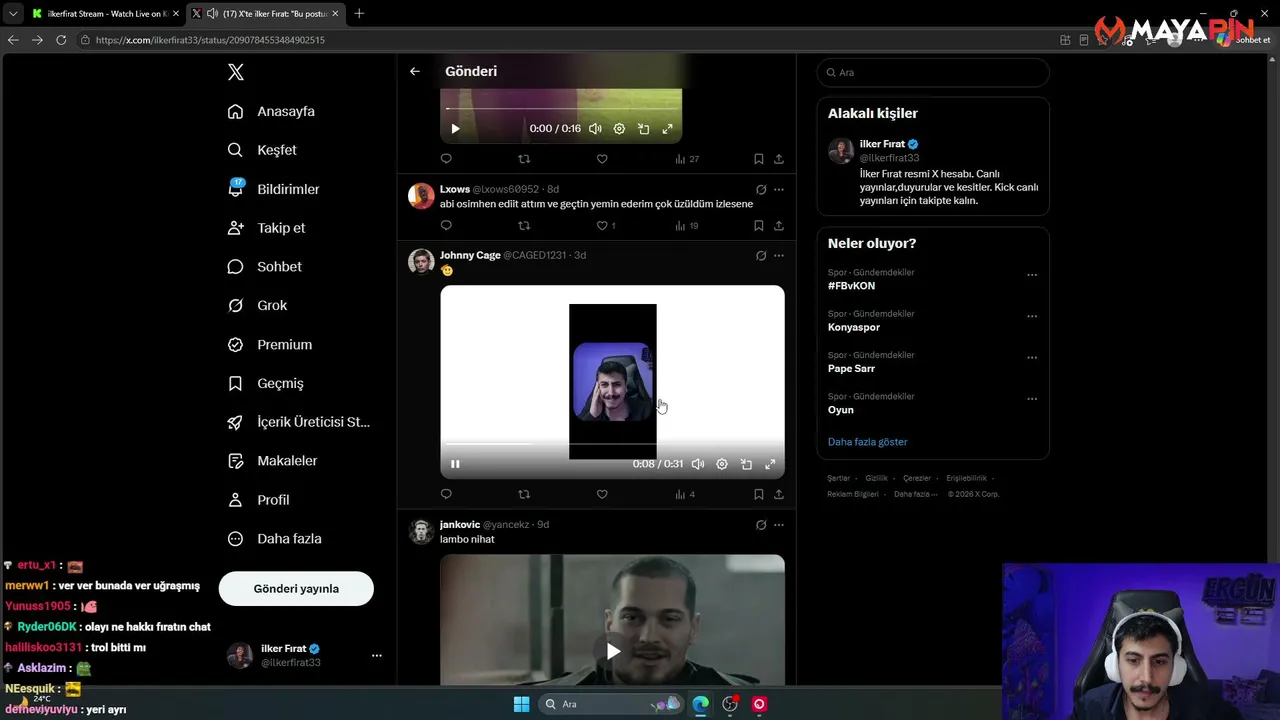Open options for Pape Sarr trend
The image size is (1280, 720).
[x=1032, y=357]
